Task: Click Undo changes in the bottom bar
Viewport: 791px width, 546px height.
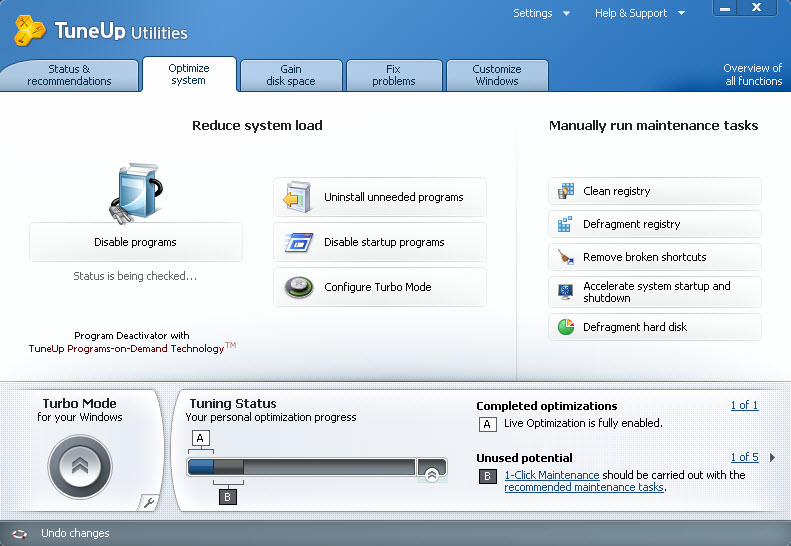Action: point(75,533)
